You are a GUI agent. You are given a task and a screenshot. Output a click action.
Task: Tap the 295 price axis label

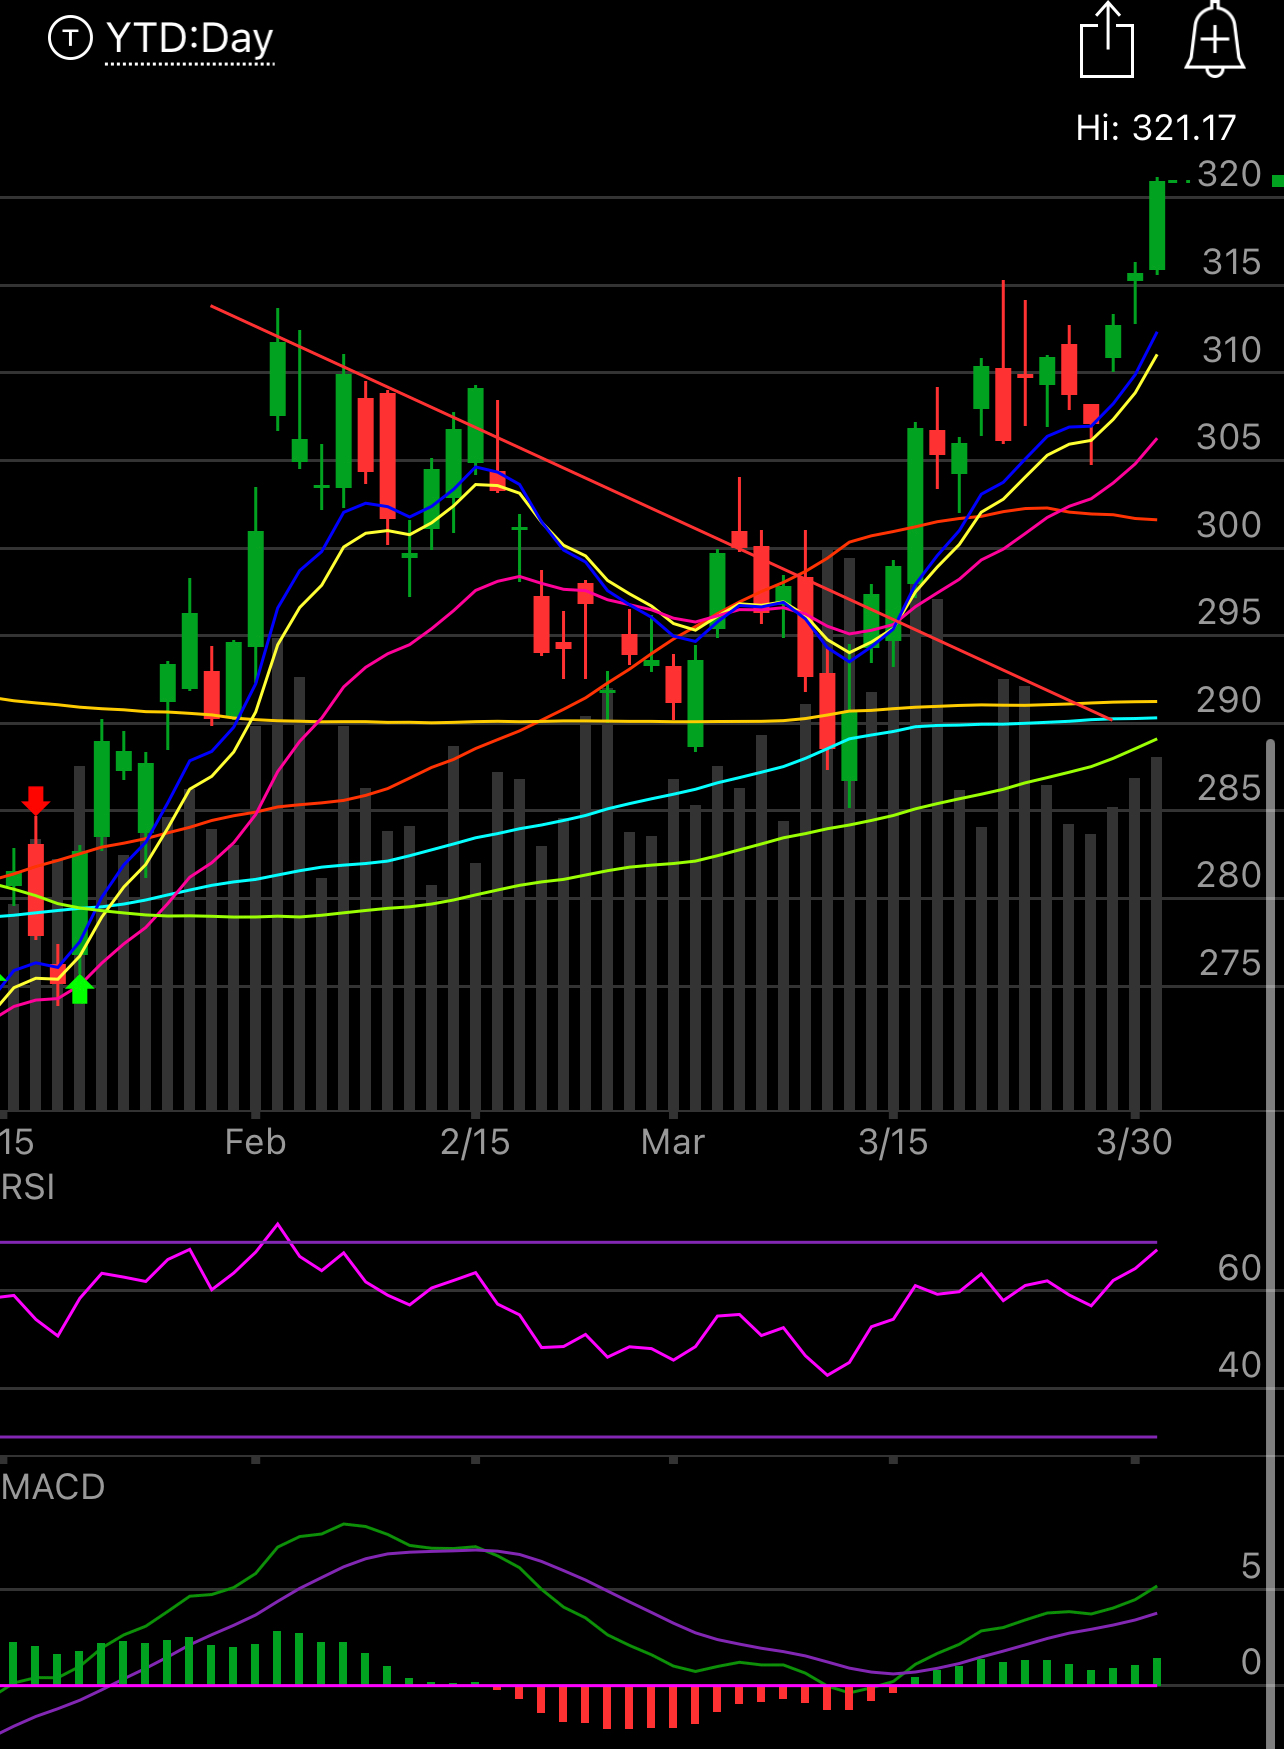tap(1229, 612)
